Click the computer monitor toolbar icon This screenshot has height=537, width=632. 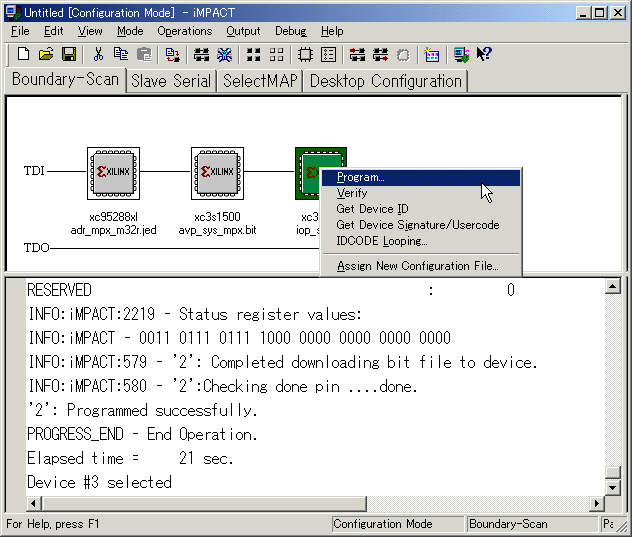pos(461,54)
